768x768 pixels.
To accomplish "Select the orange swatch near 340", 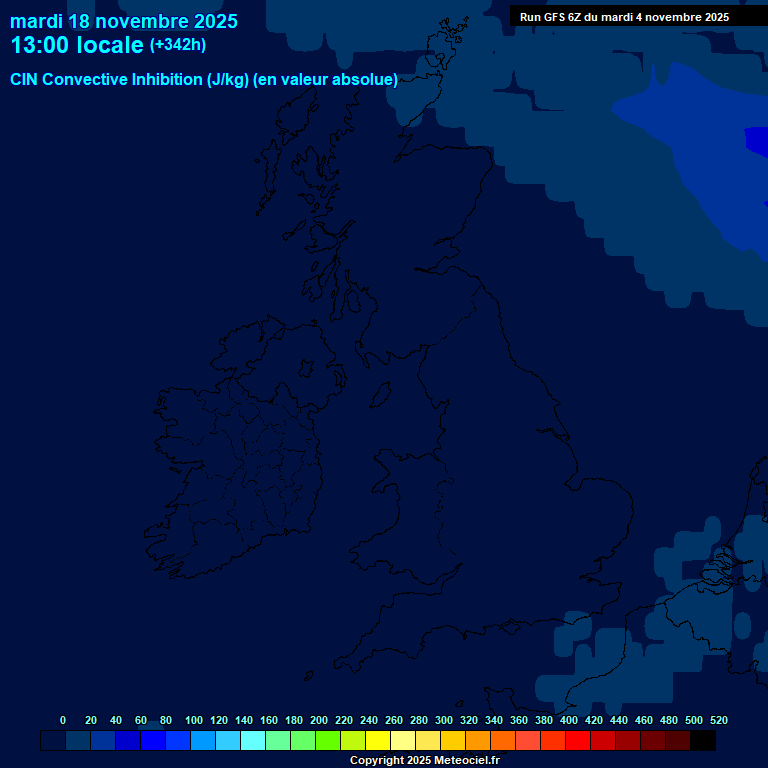I will [503, 741].
